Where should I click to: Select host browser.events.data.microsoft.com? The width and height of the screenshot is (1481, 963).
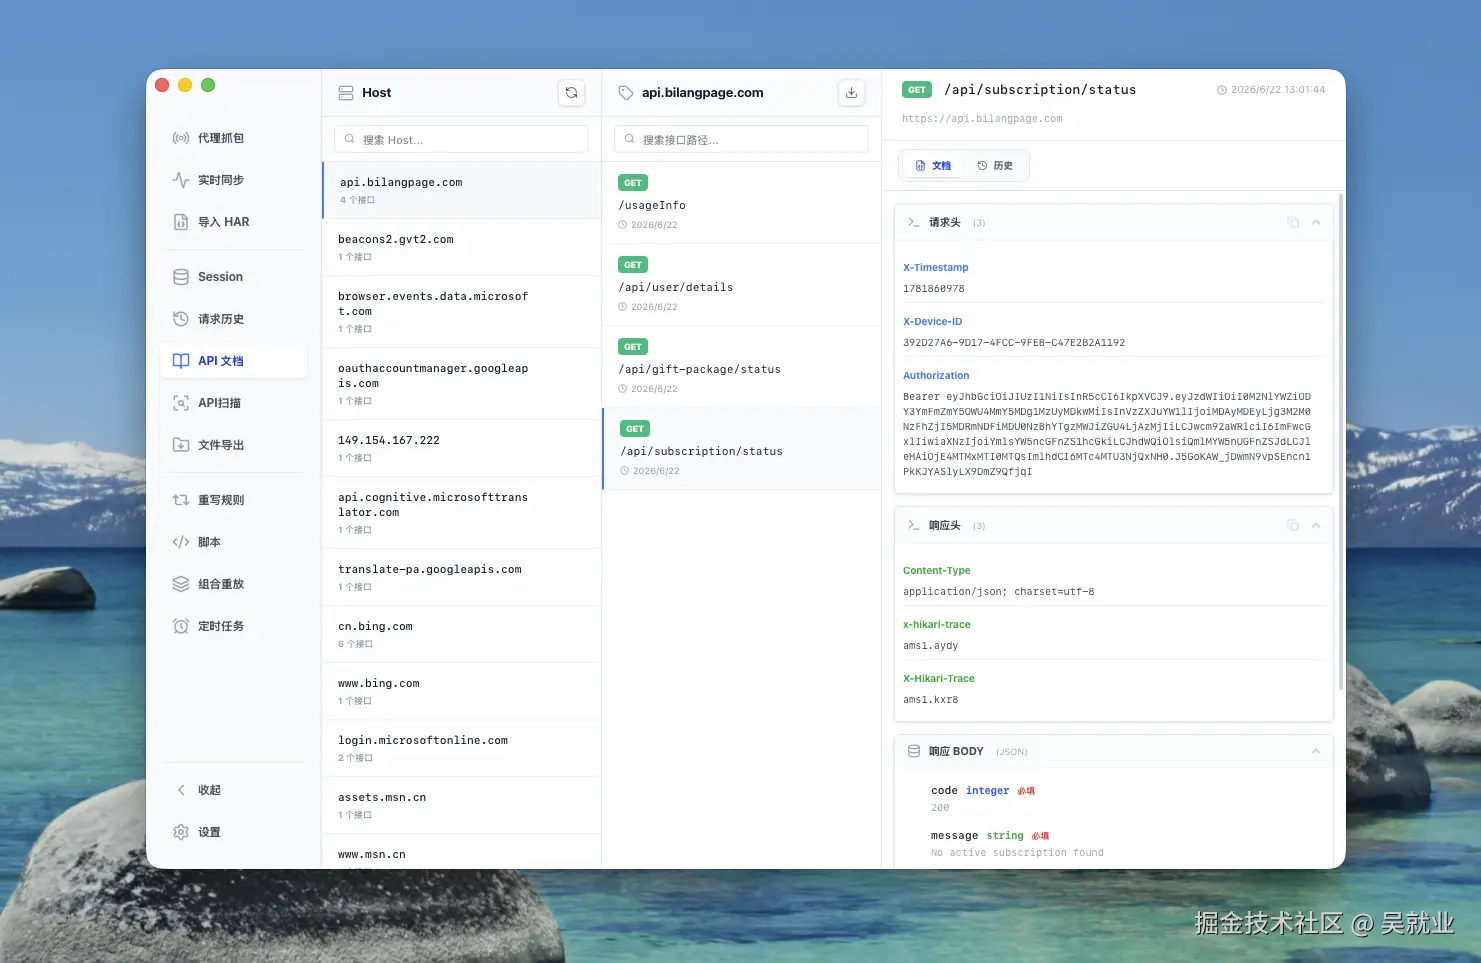tap(461, 312)
